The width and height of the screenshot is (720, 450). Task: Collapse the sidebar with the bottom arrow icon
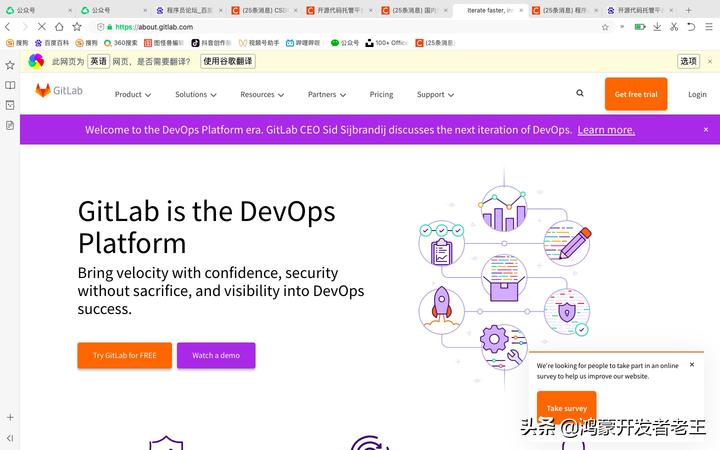pos(10,438)
